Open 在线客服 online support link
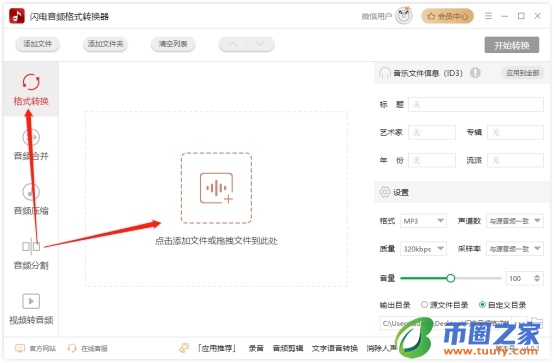Viewport: 554px width, 363px height. (87, 349)
